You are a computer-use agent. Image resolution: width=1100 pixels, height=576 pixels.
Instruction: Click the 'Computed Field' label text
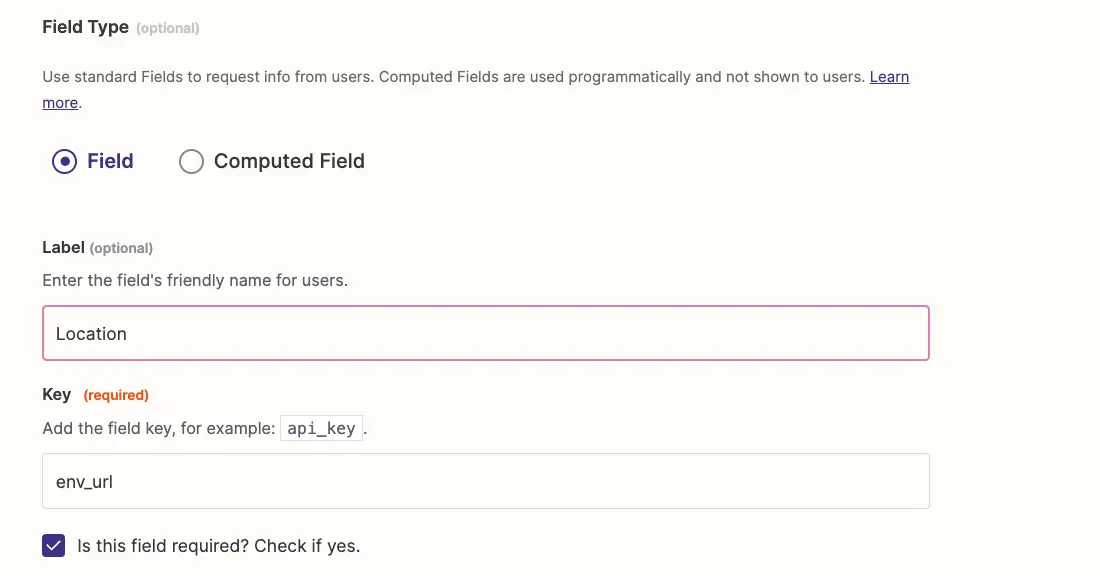point(289,161)
